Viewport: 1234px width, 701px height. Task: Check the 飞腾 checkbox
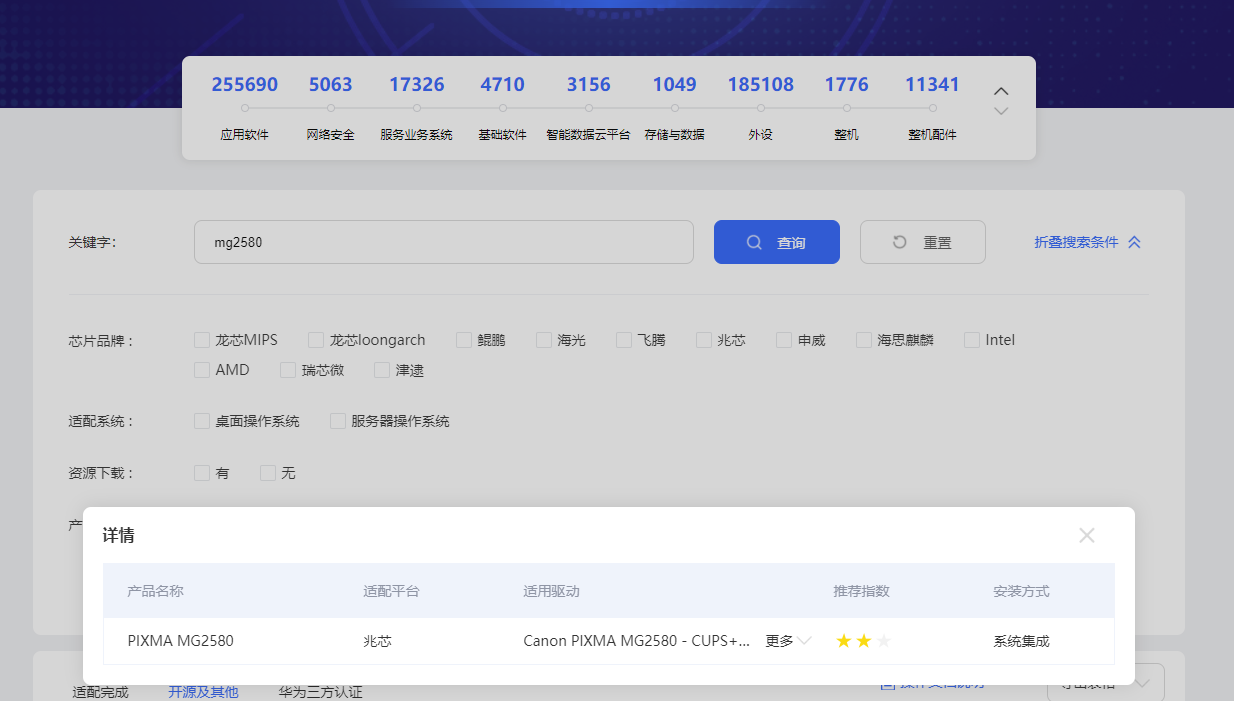pyautogui.click(x=624, y=340)
